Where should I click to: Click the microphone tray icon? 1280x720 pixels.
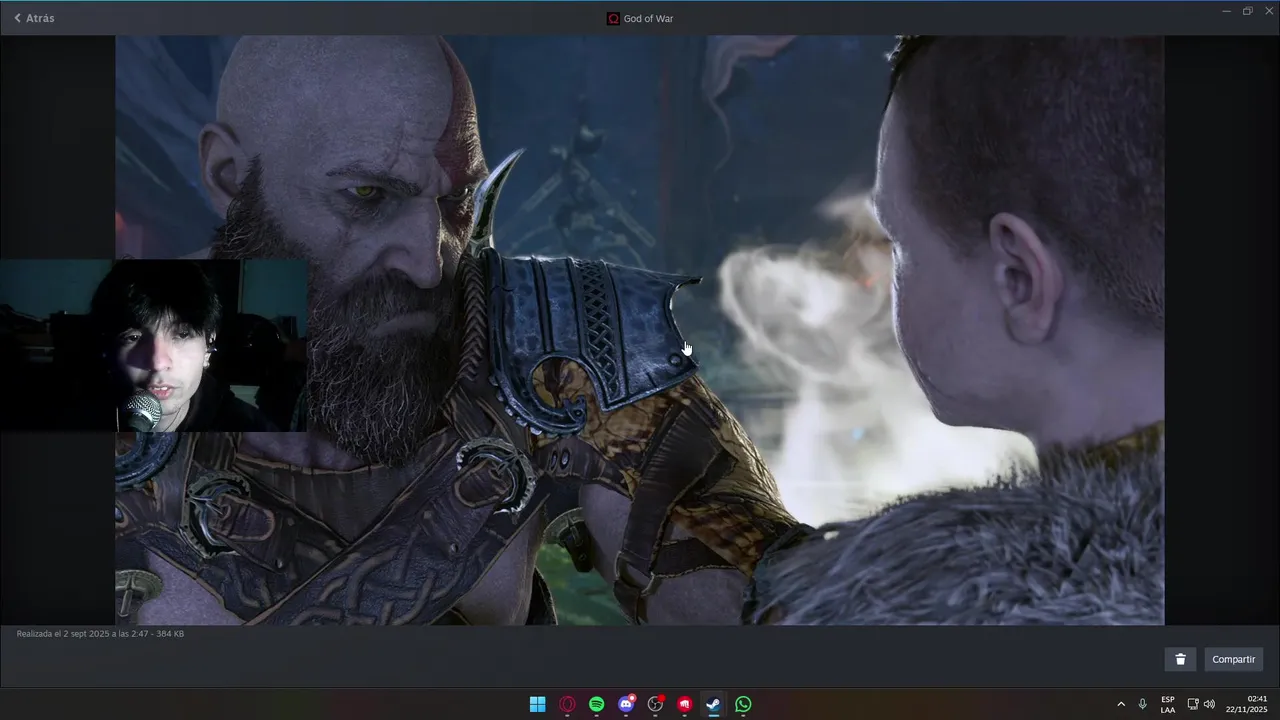pos(1142,704)
